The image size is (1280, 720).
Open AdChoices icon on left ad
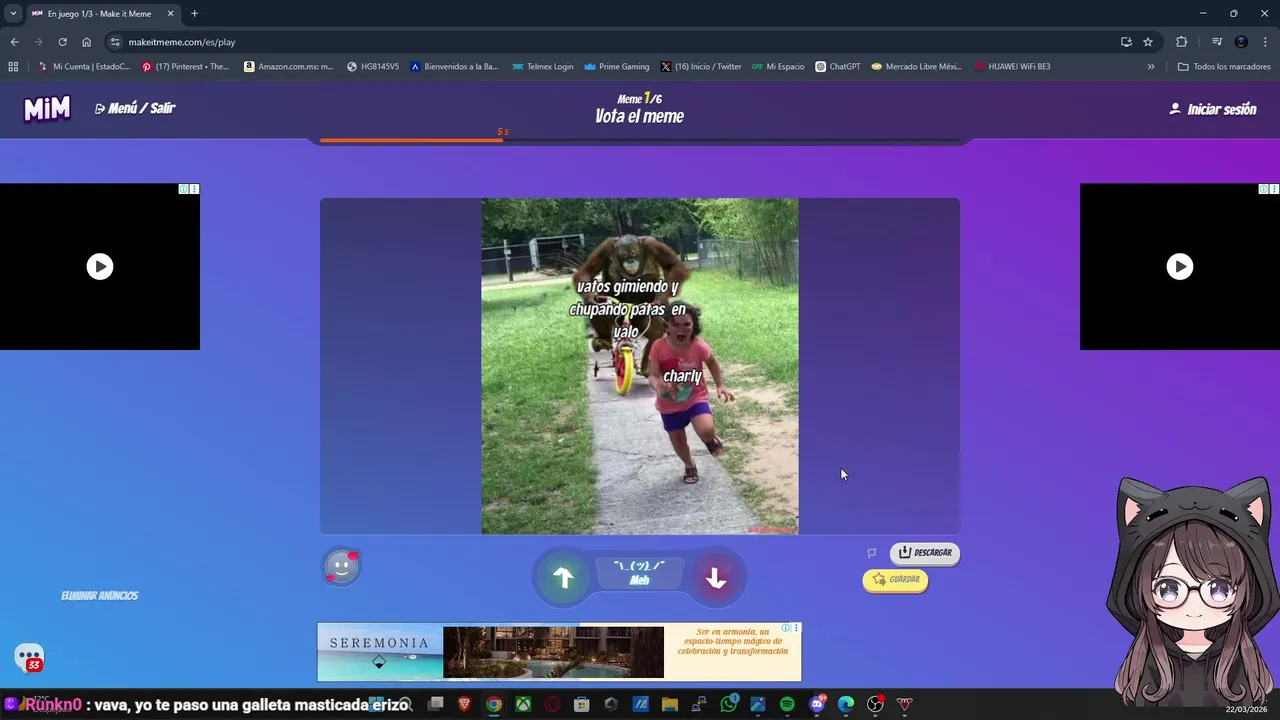click(x=184, y=189)
